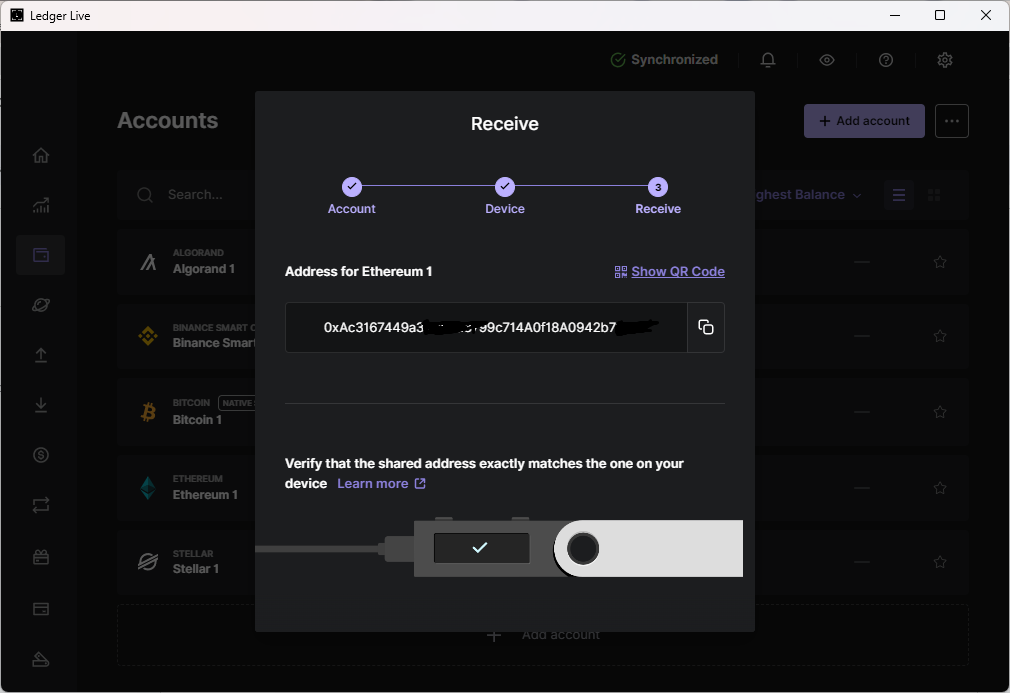The height and width of the screenshot is (693, 1010).
Task: Click the Bitcoin logo icon
Action: click(148, 412)
